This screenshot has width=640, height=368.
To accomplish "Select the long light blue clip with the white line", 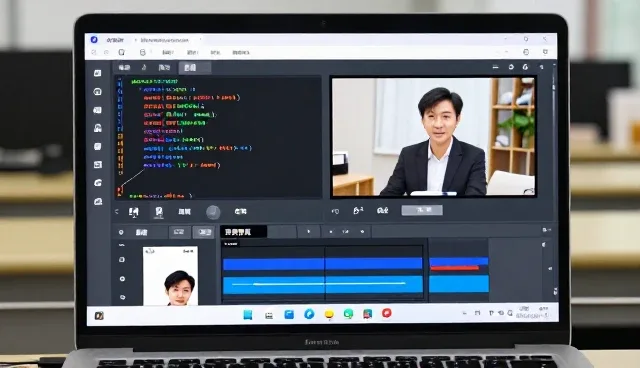I will (322, 285).
